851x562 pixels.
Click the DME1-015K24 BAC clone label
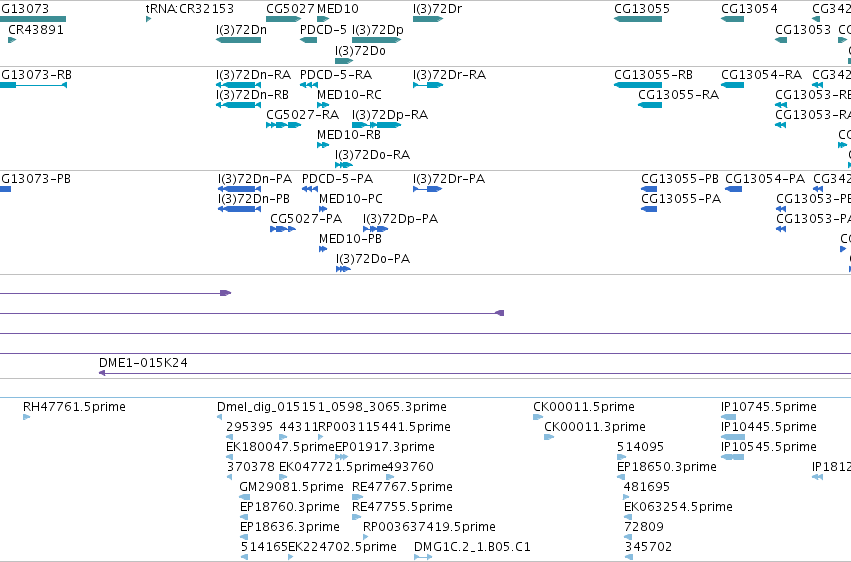point(143,363)
